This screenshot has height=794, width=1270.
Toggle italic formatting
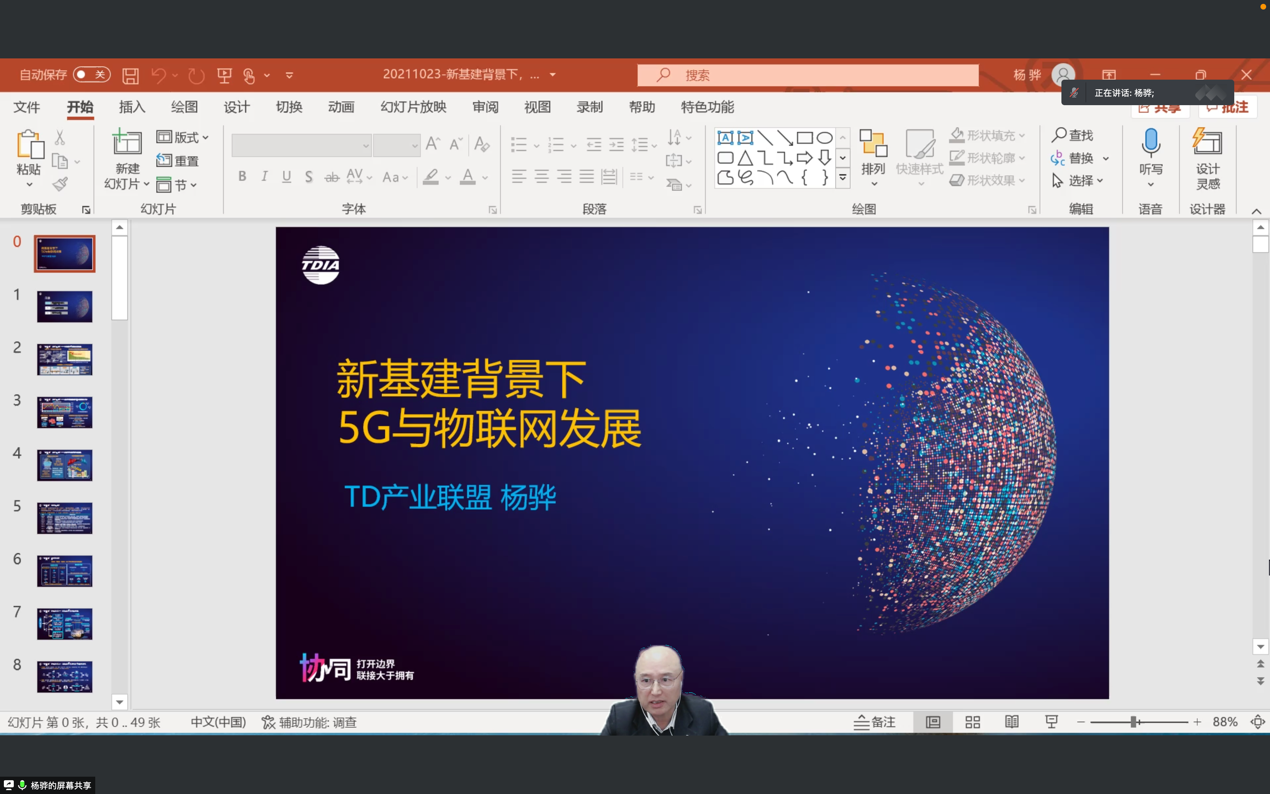click(264, 176)
